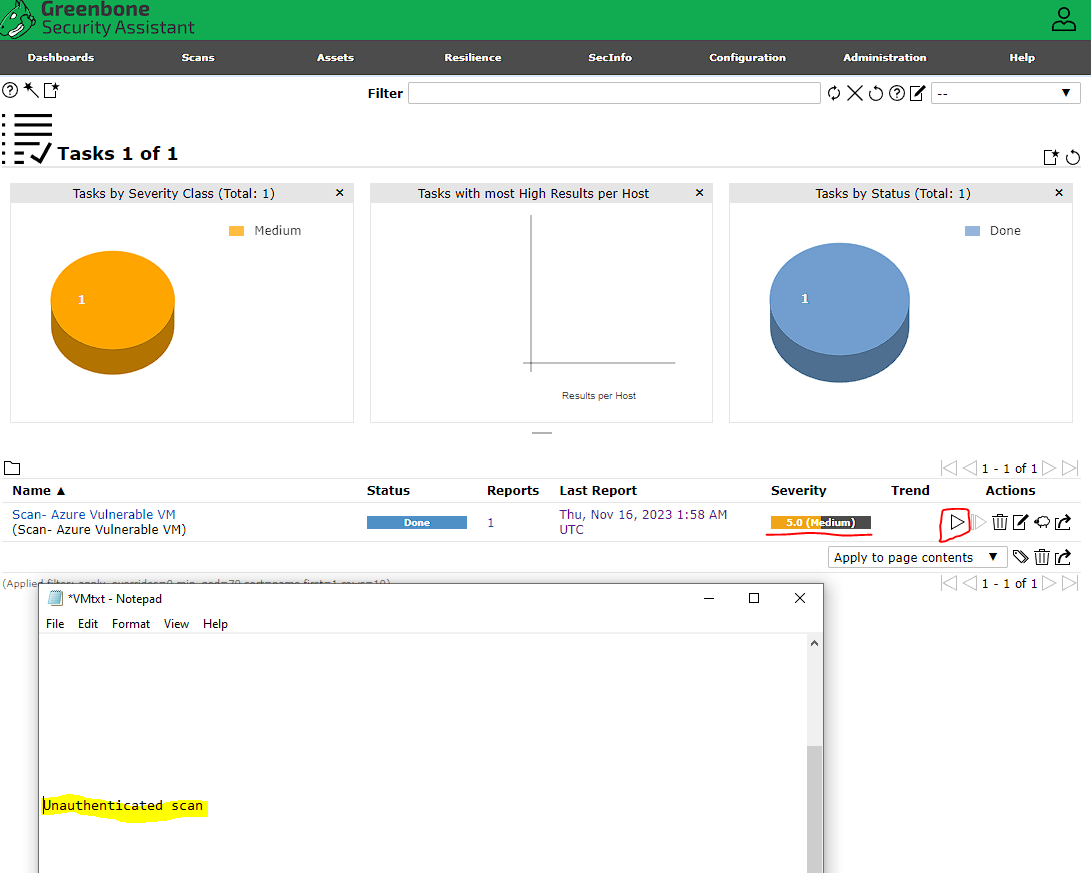Open Notepad View menu

tap(176, 624)
